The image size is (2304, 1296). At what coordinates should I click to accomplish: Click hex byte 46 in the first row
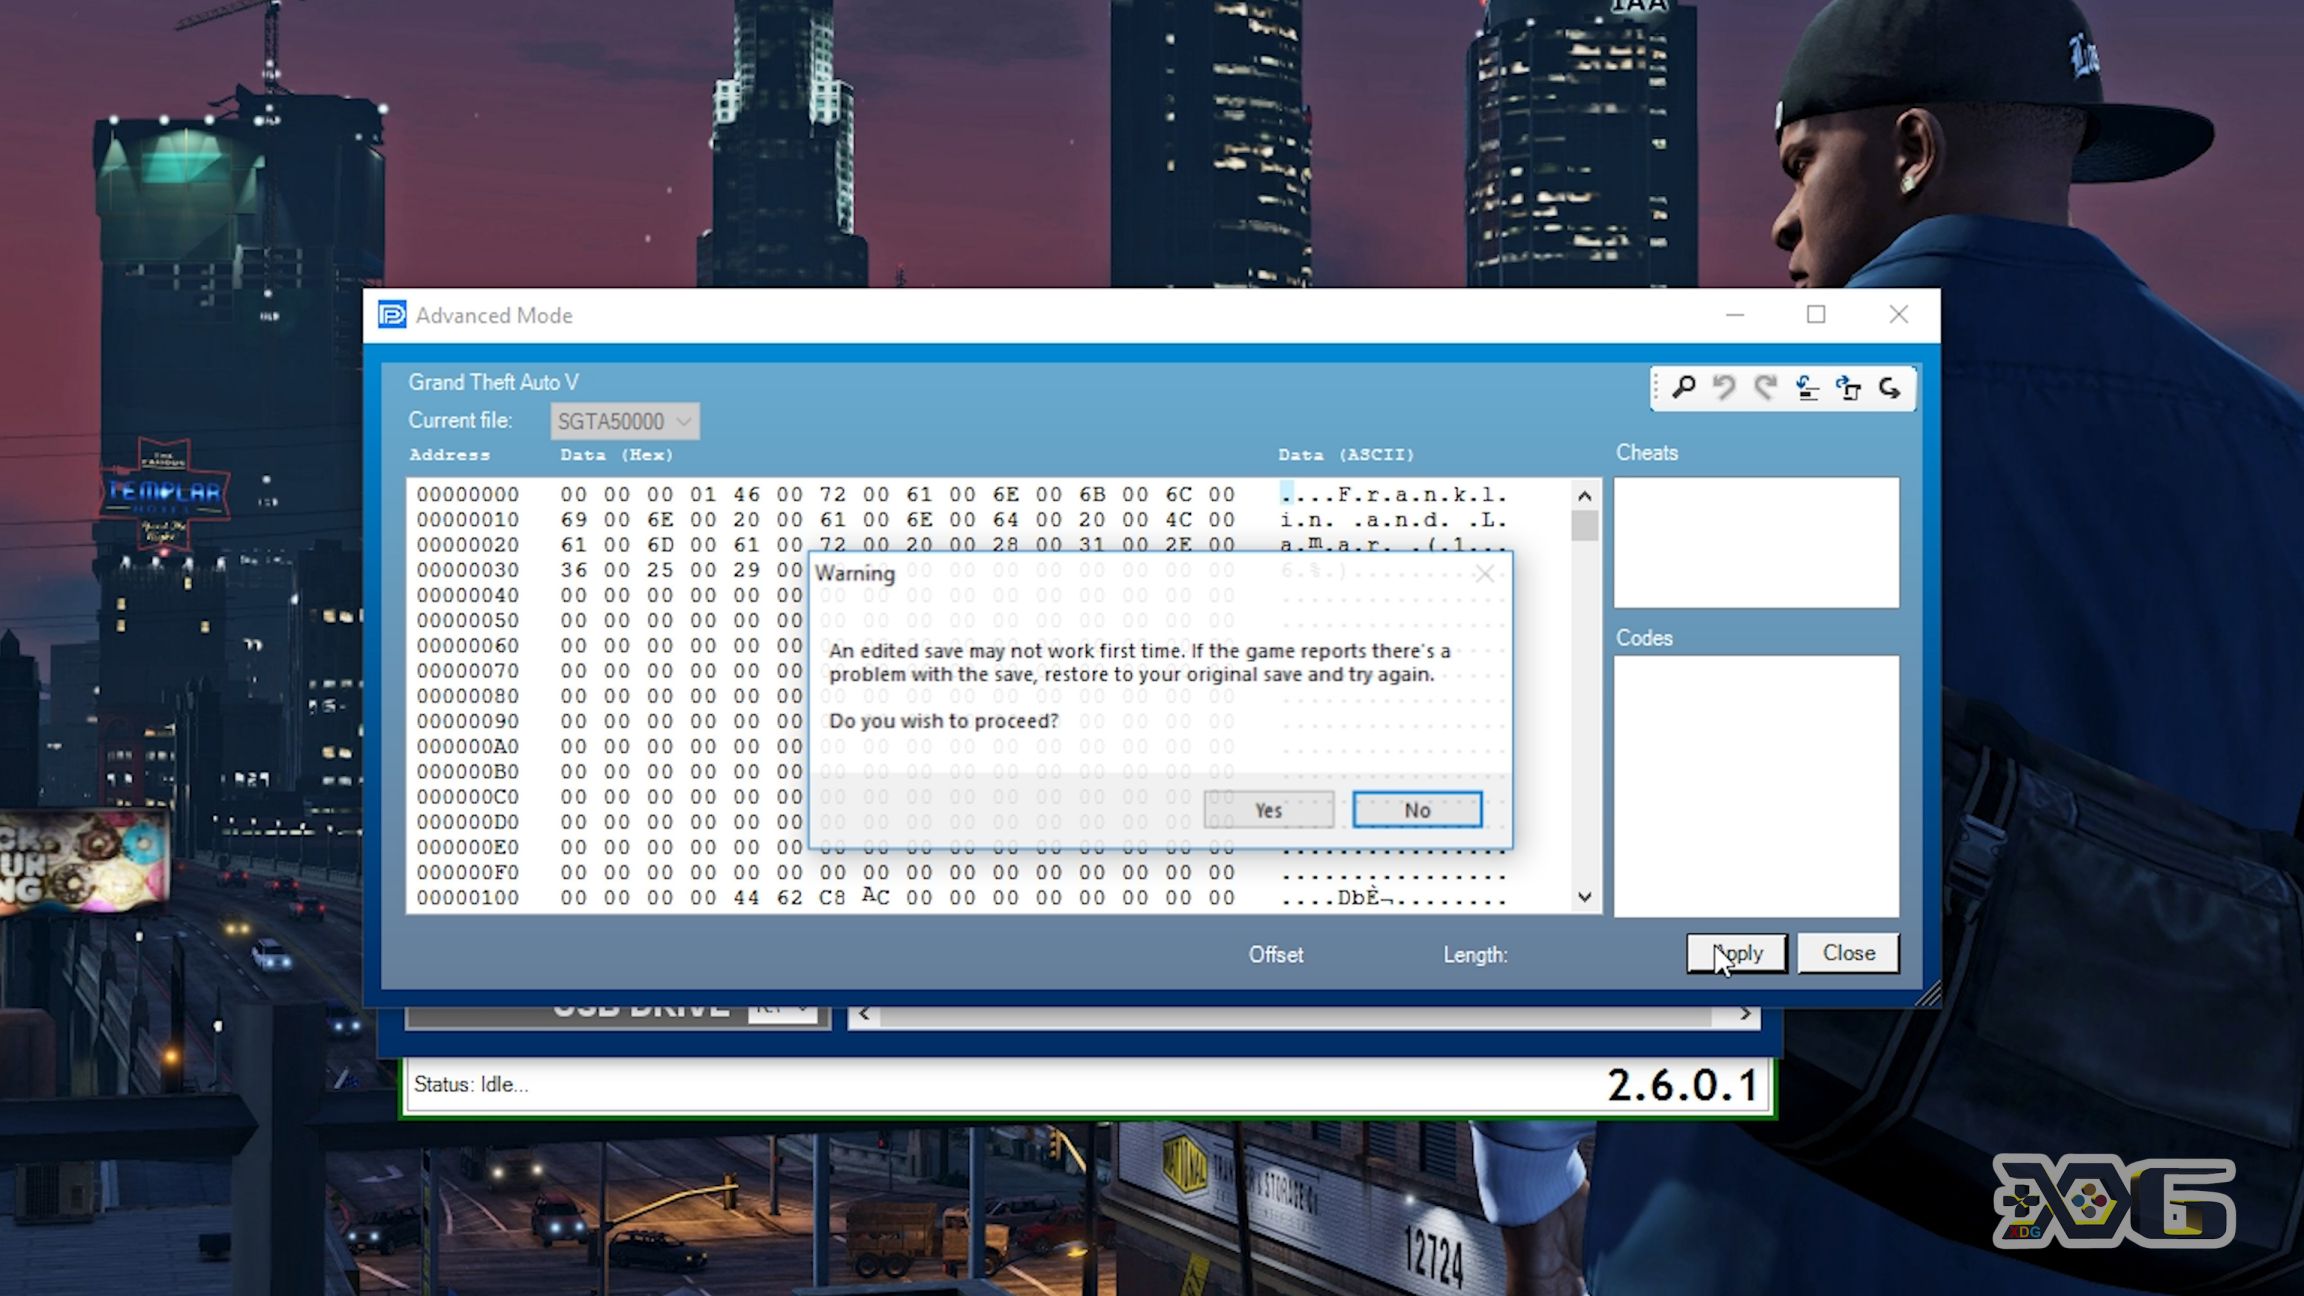pyautogui.click(x=746, y=494)
